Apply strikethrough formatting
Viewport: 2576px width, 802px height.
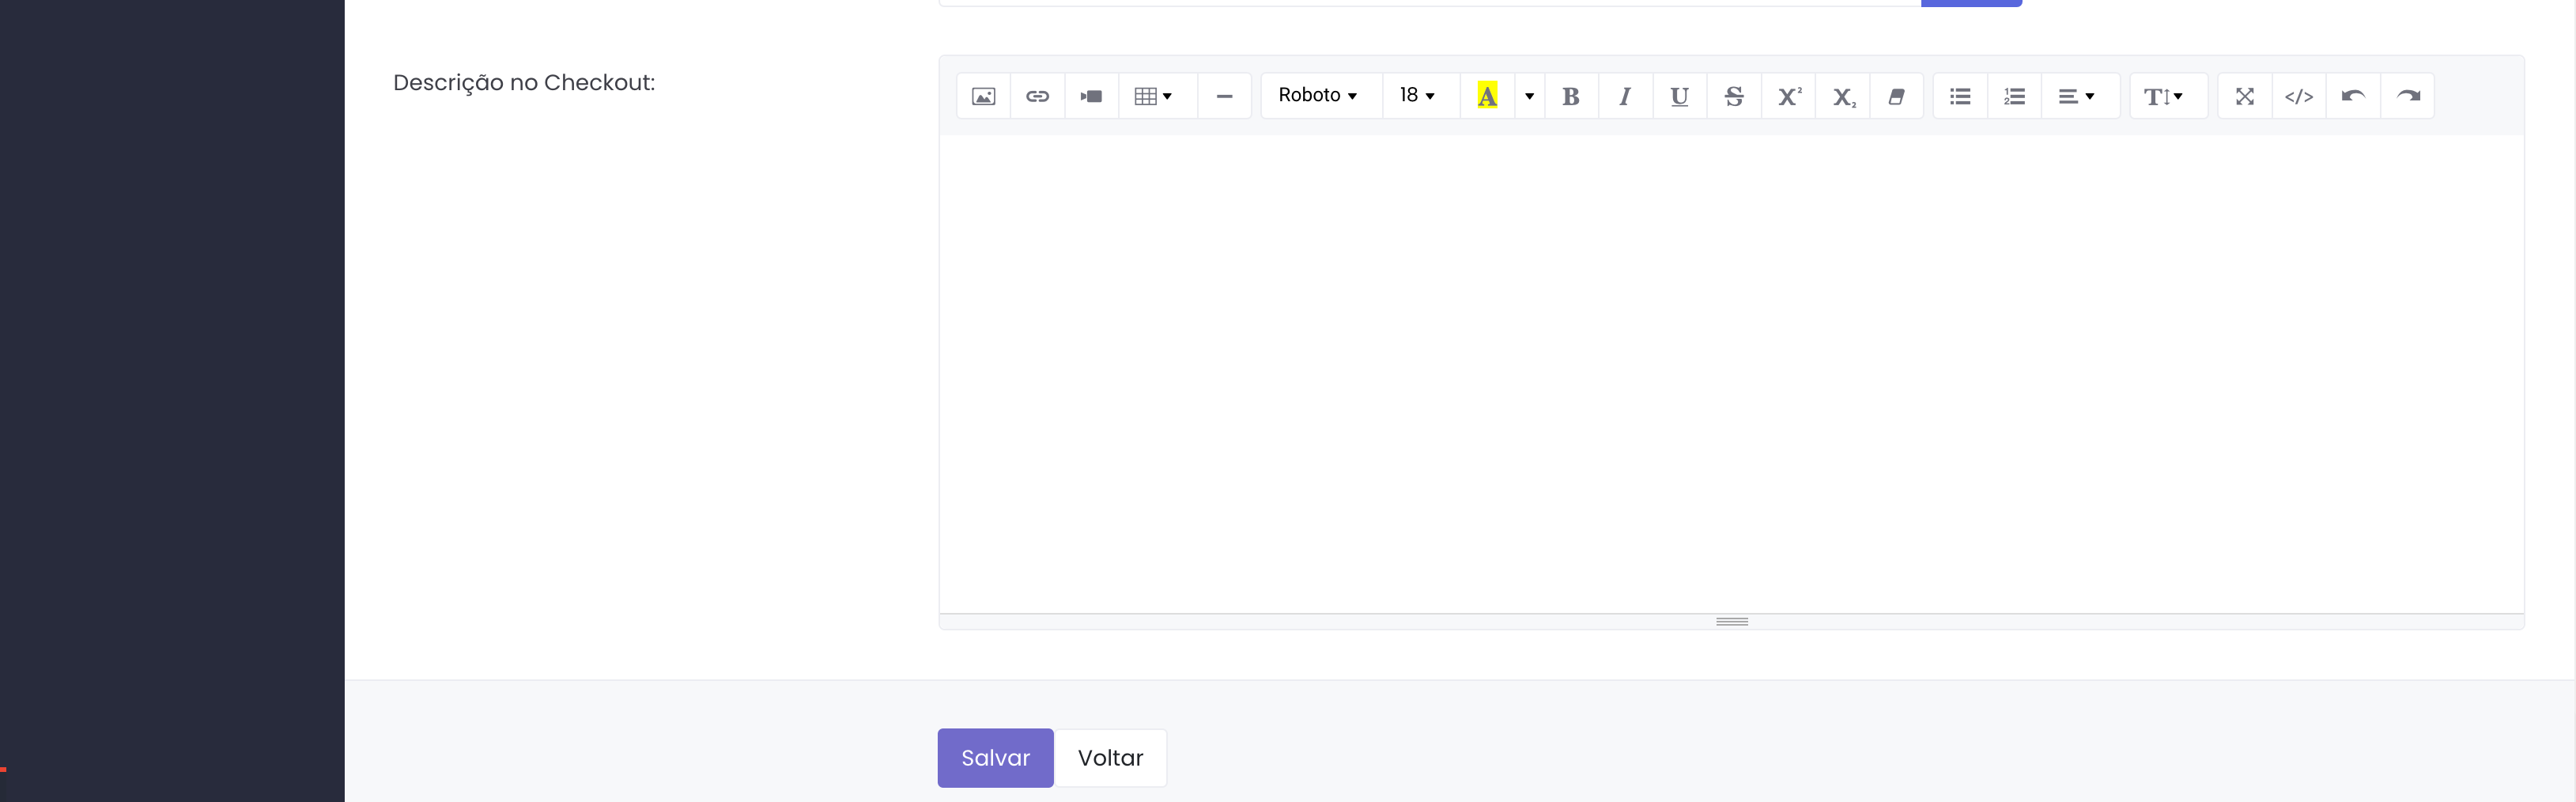[1734, 96]
